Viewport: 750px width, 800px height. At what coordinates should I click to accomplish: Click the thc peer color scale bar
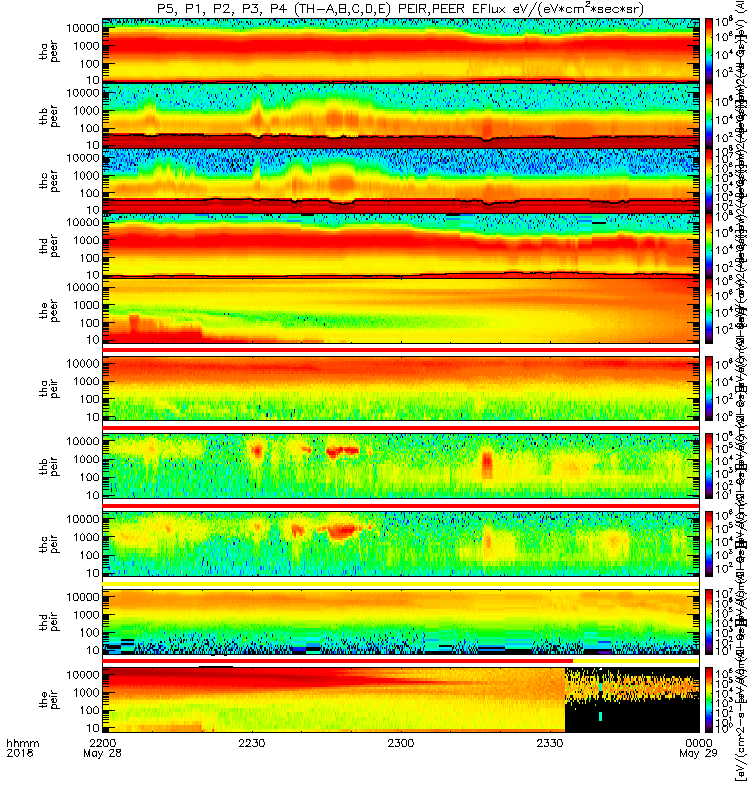click(709, 180)
